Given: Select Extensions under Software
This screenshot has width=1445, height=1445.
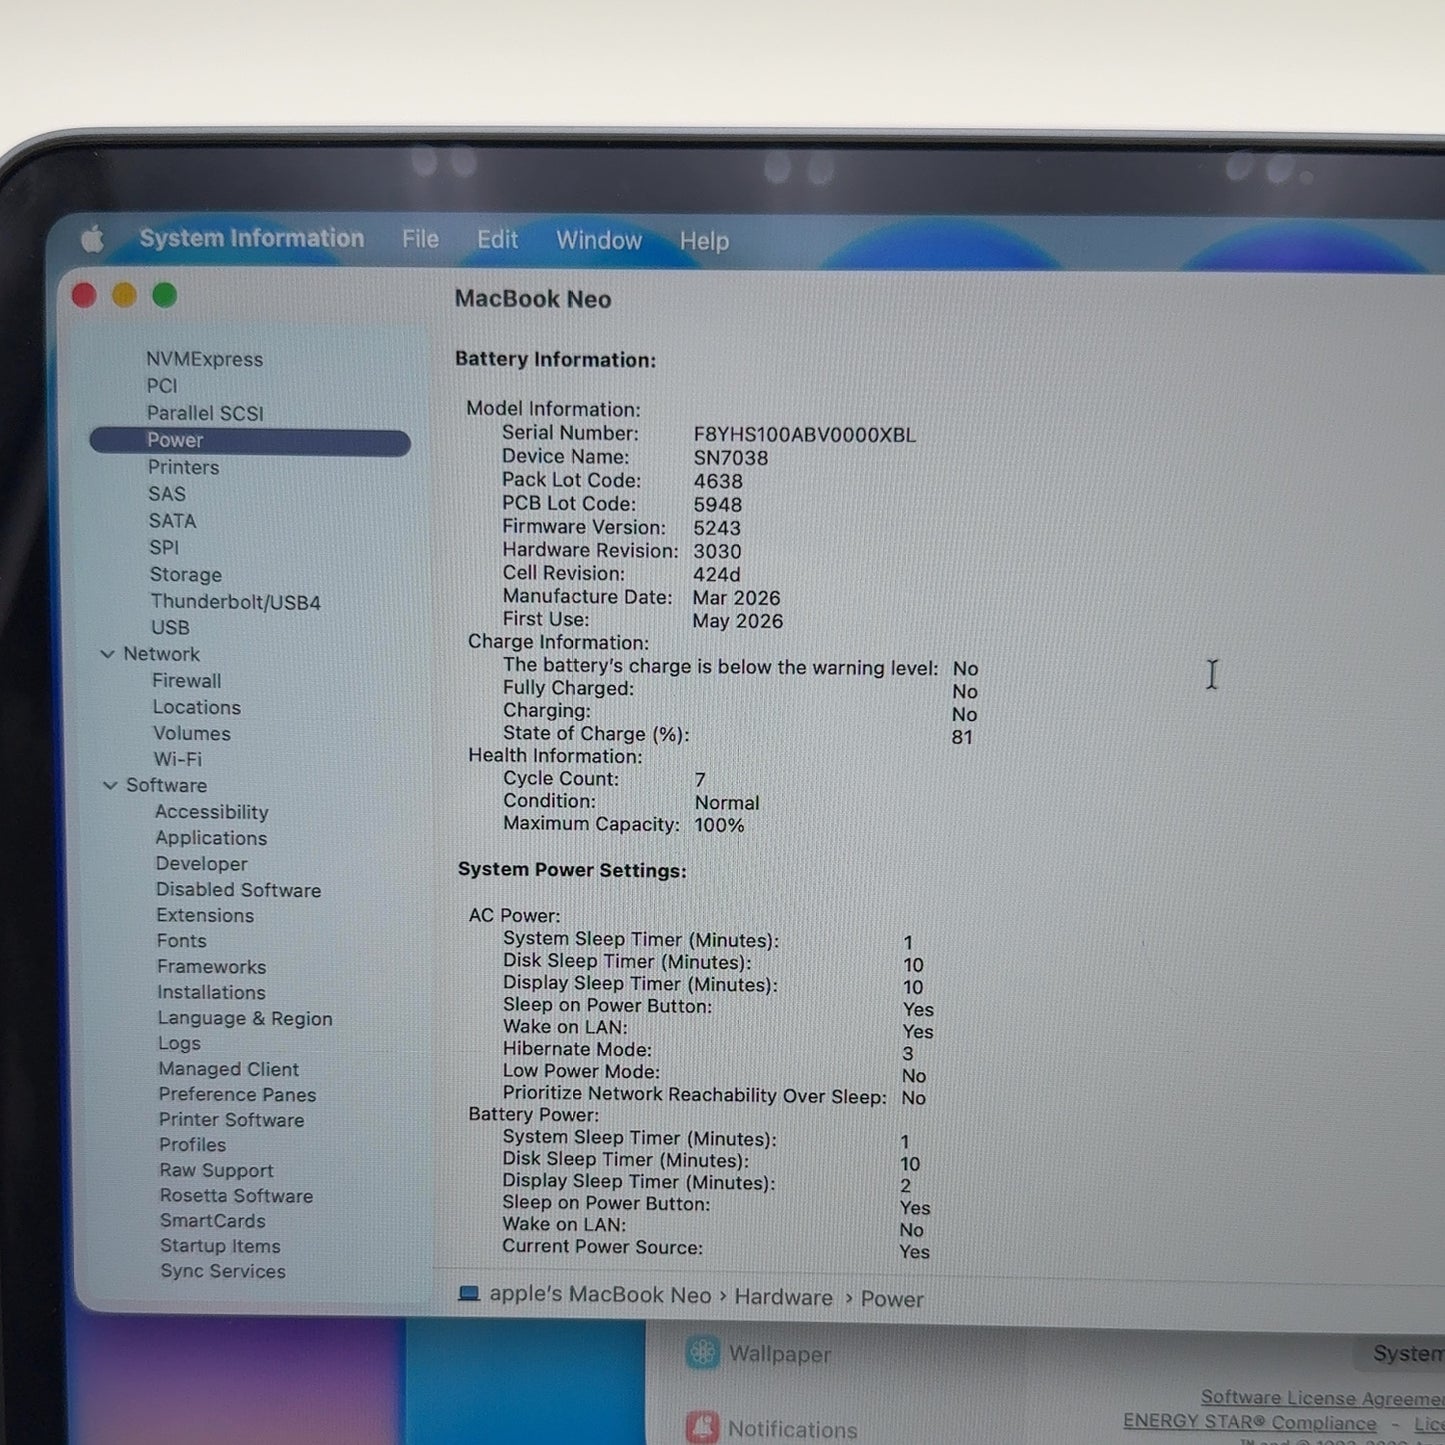Looking at the screenshot, I should (205, 915).
